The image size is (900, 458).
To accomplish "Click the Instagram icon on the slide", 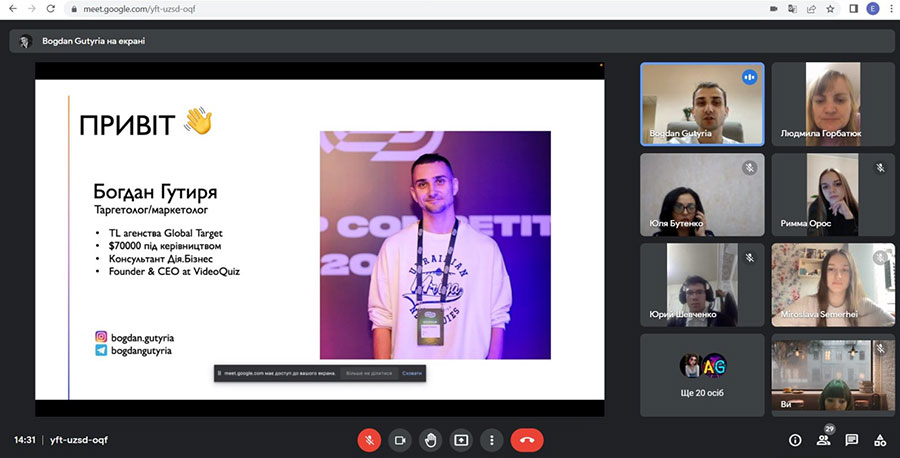I will click(x=101, y=337).
